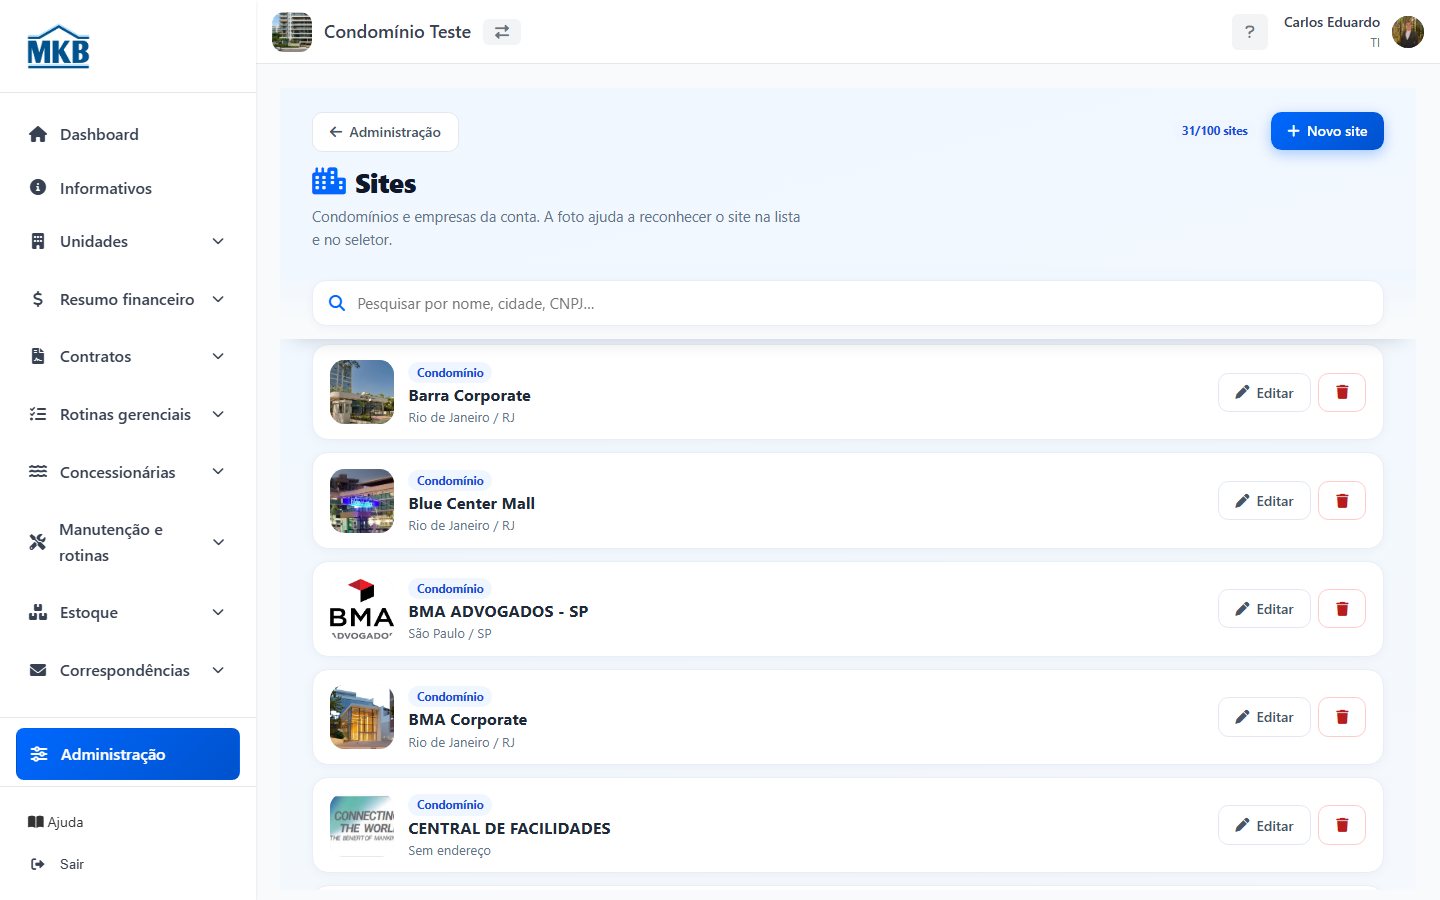Image resolution: width=1440 pixels, height=900 pixels.
Task: Expand the Unidades menu
Action: [x=128, y=241]
